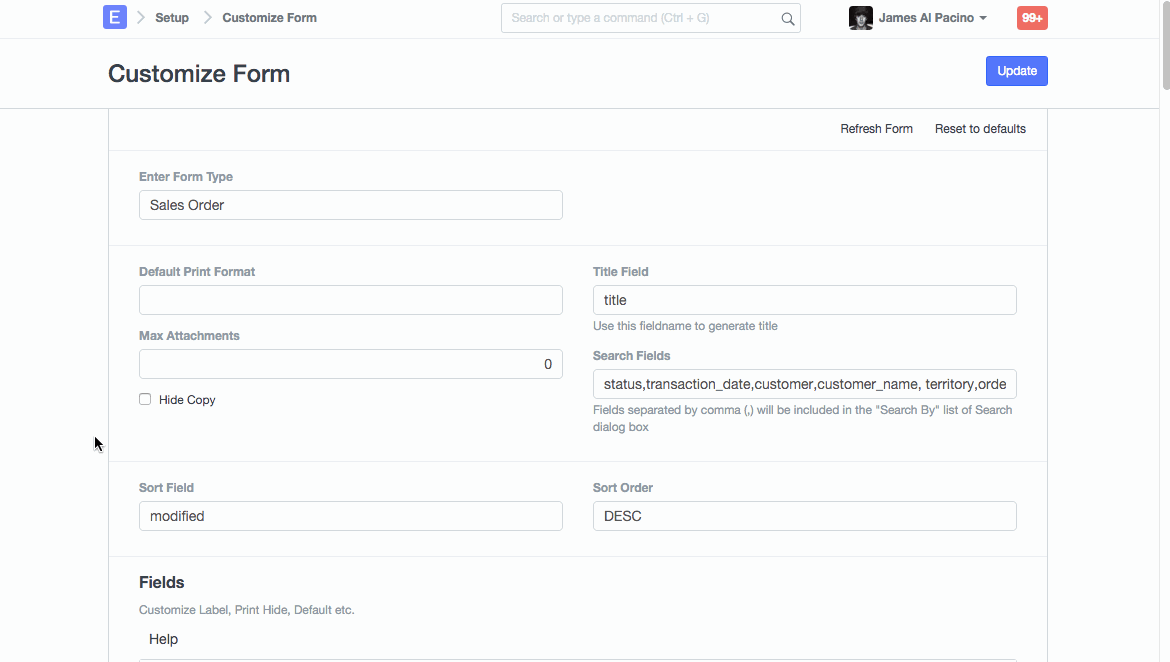Focus the top search command bar
This screenshot has height=662, width=1170.
[x=642, y=18]
